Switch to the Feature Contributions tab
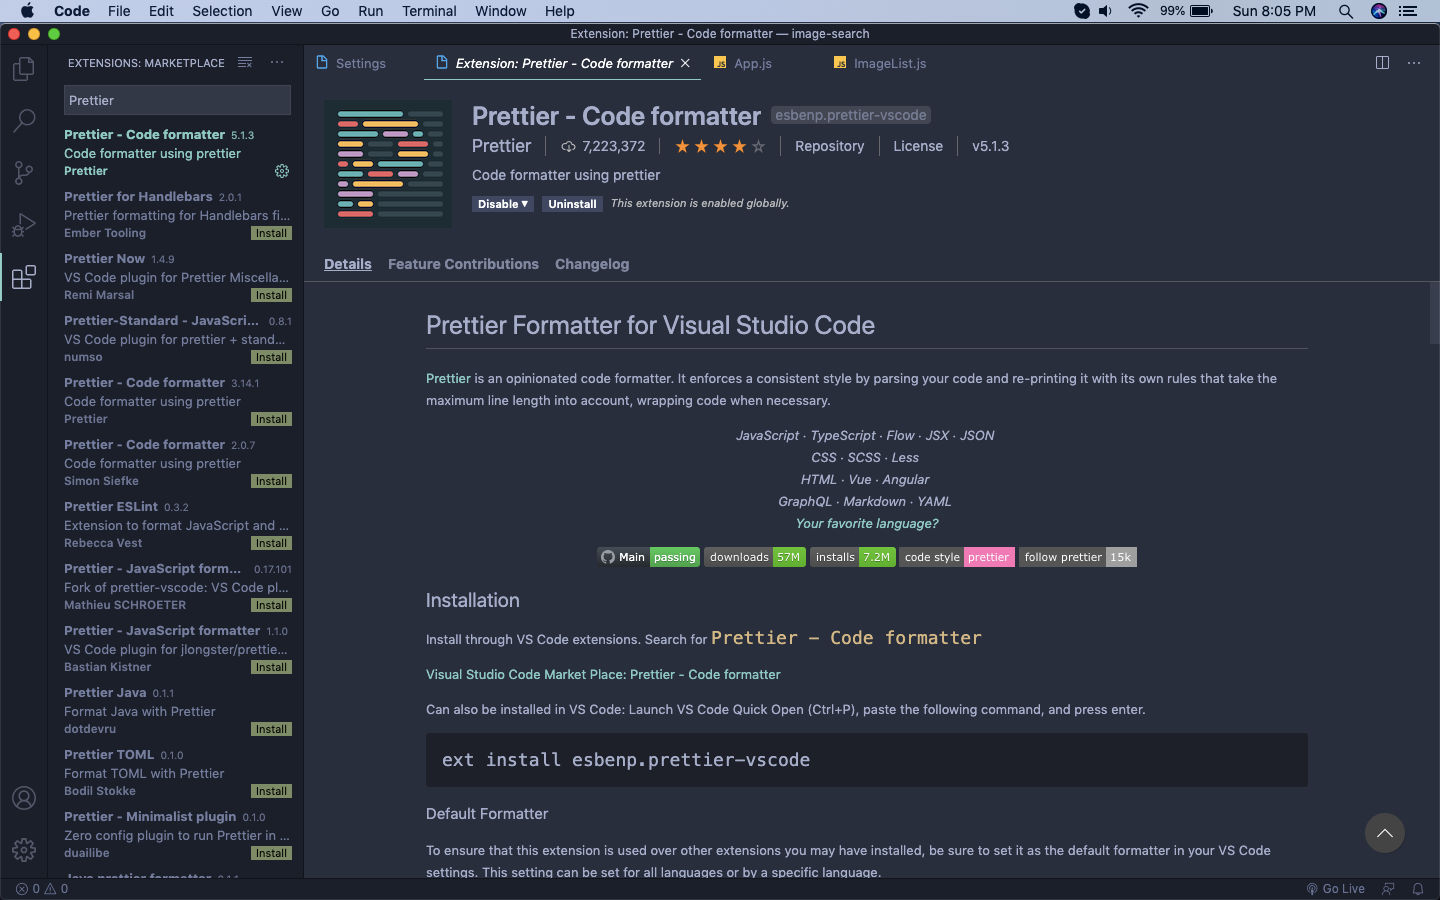 coord(463,264)
